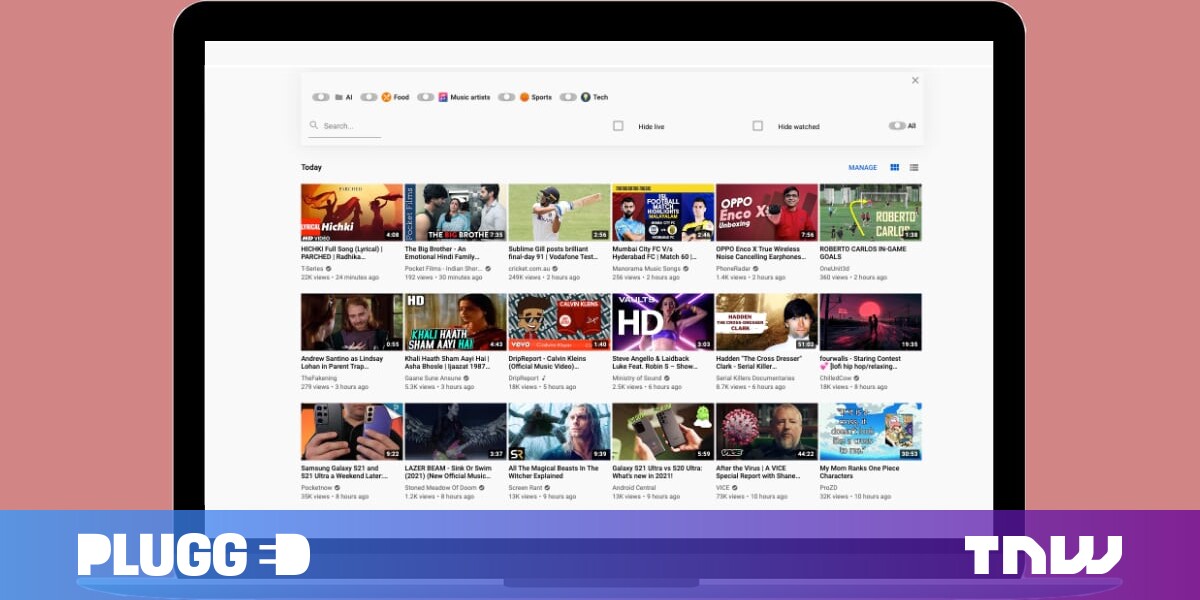The width and height of the screenshot is (1200, 600).
Task: Click the magnifier search icon
Action: [x=314, y=126]
